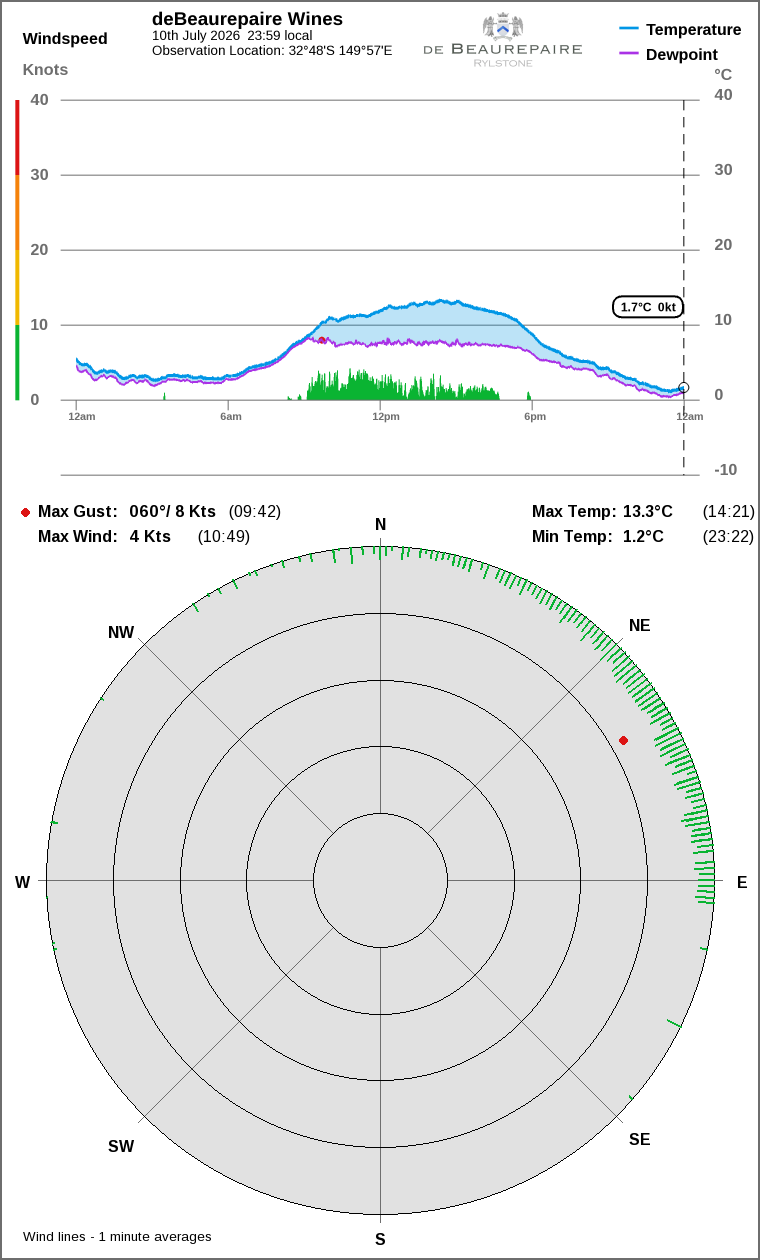
Task: Click the 1.7°C 0kt current value tooltip
Action: tap(648, 307)
